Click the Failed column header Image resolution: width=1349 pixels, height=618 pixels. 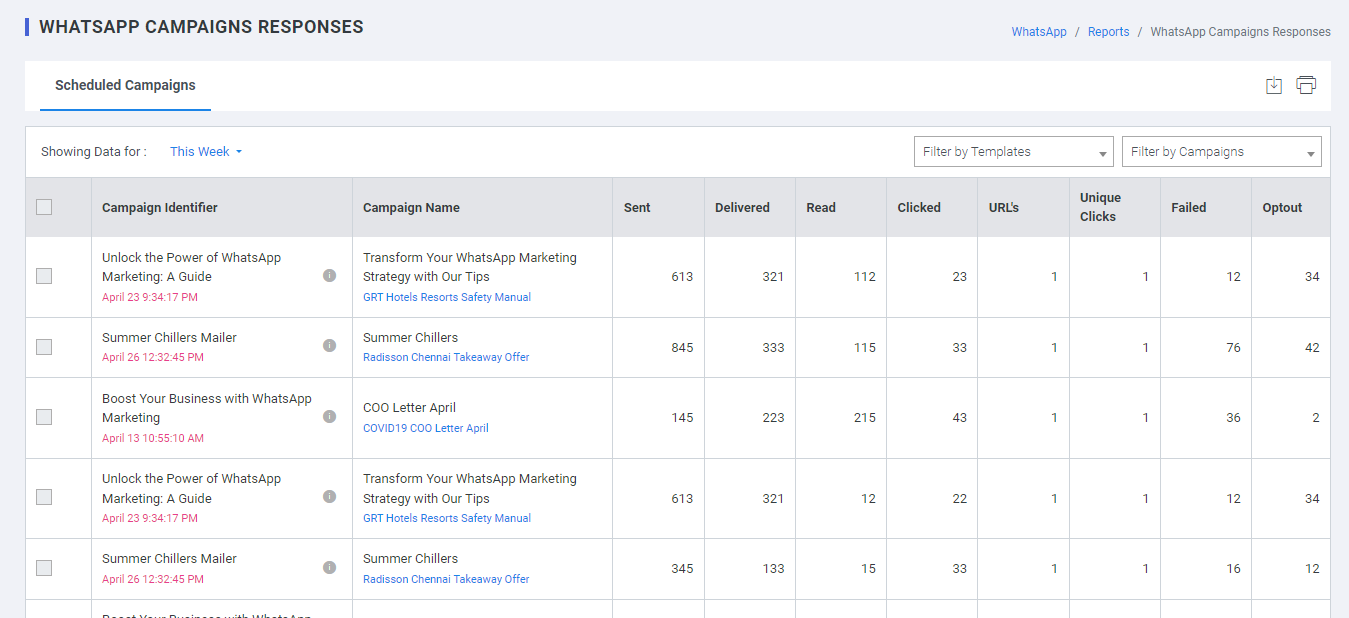pyautogui.click(x=1189, y=208)
